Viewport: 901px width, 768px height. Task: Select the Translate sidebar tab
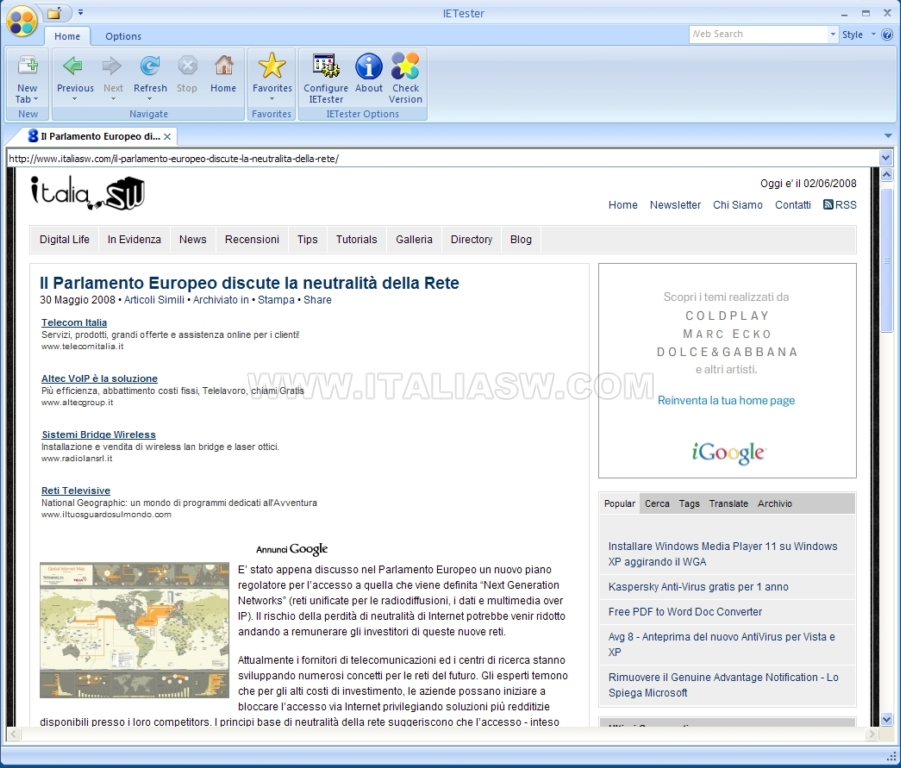point(729,504)
